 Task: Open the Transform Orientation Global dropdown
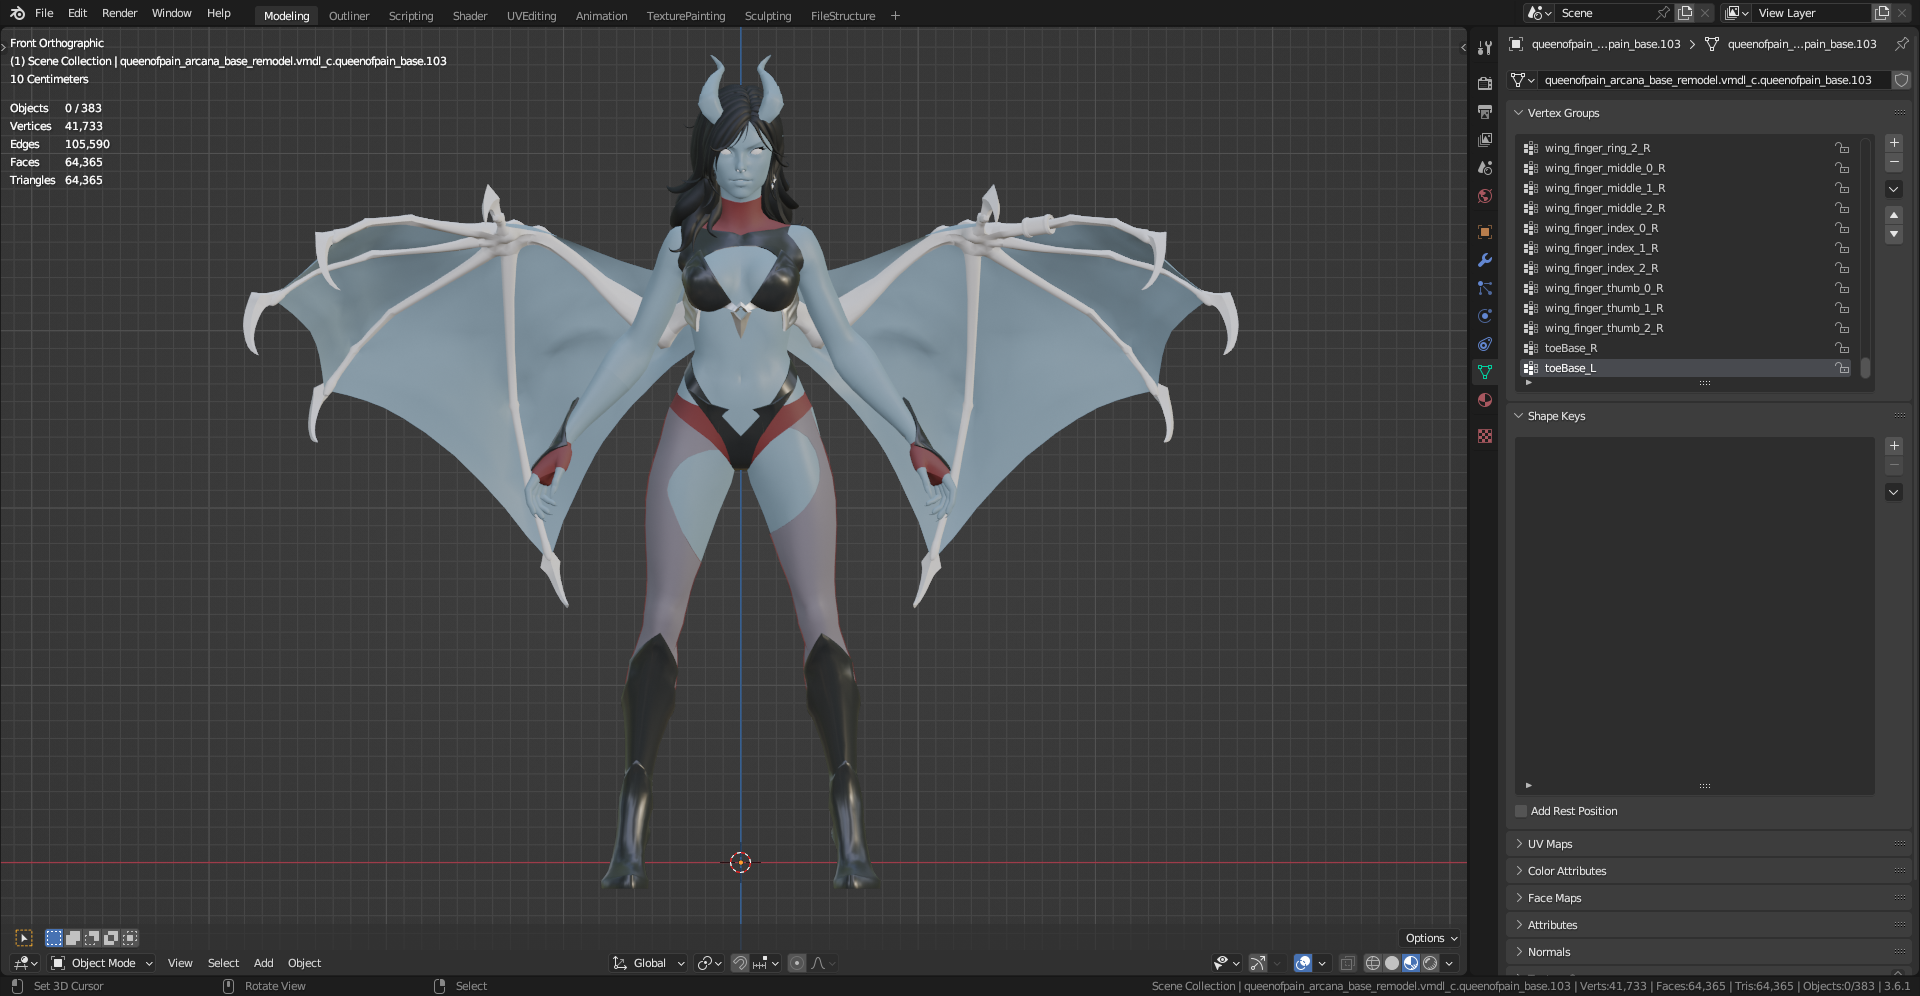click(x=648, y=963)
